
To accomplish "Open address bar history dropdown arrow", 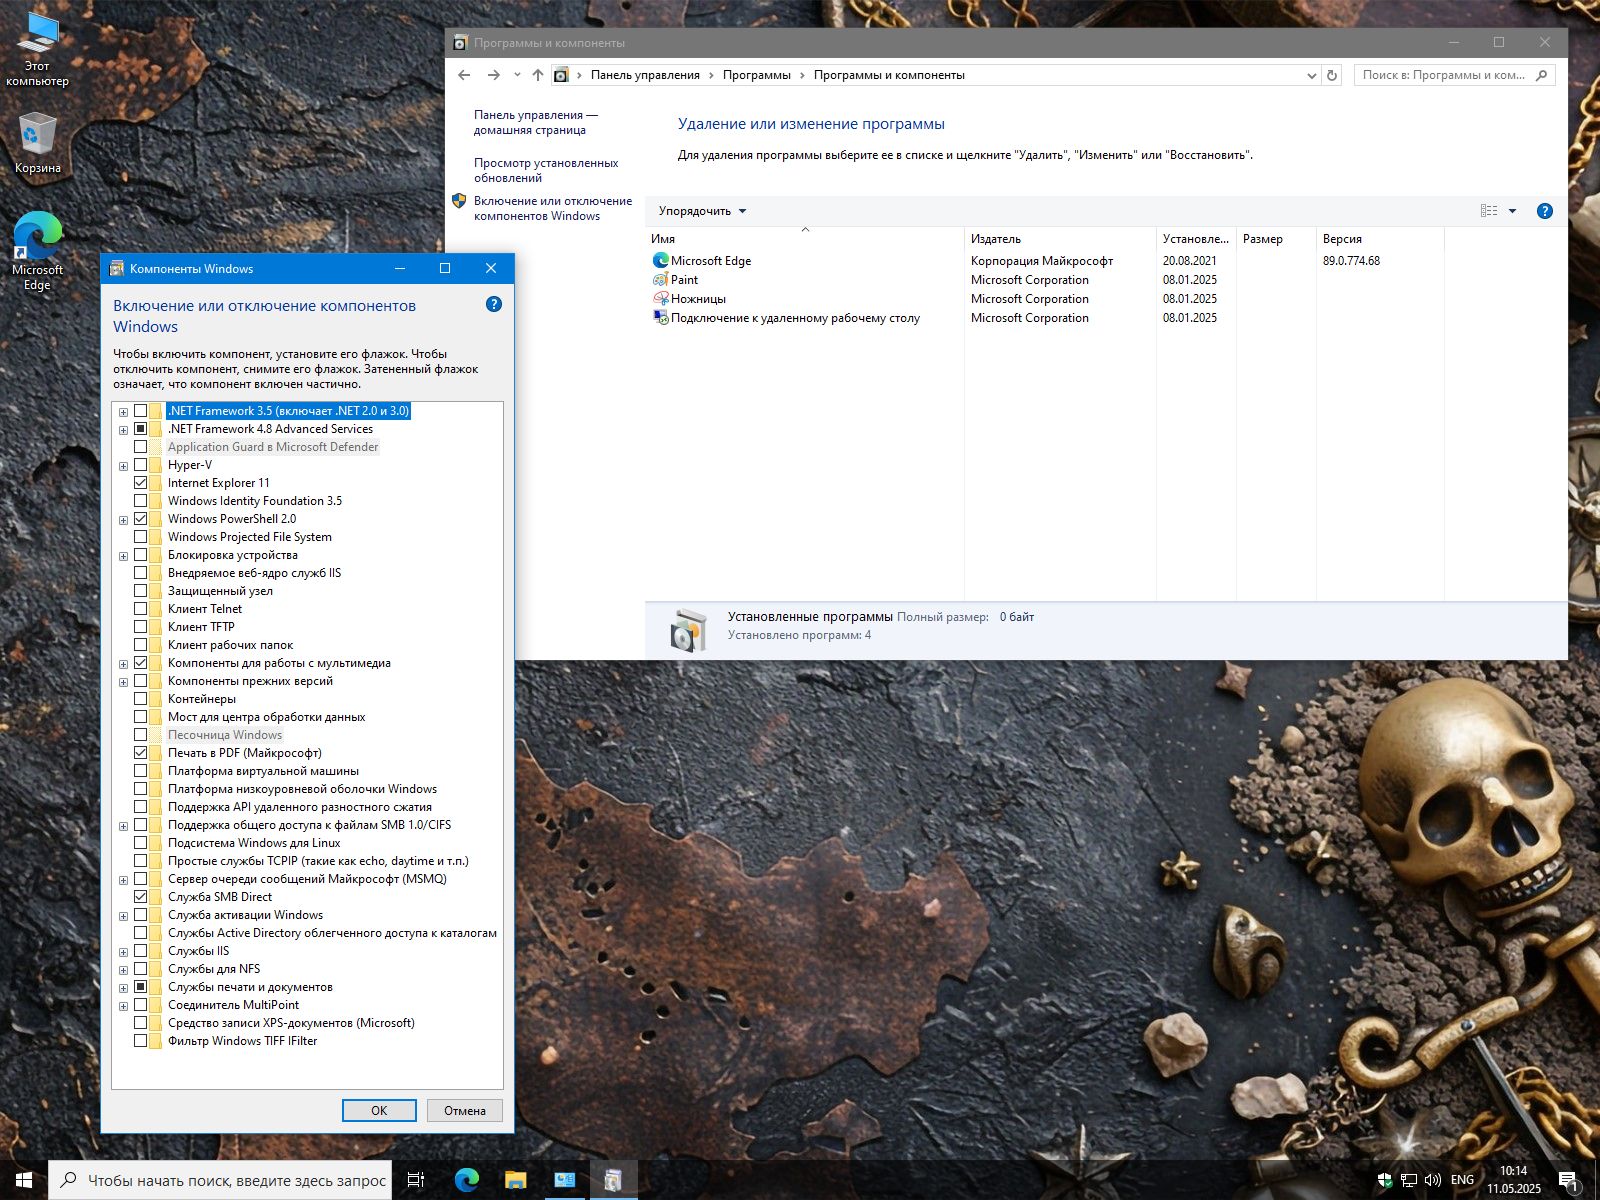I will 1311,75.
